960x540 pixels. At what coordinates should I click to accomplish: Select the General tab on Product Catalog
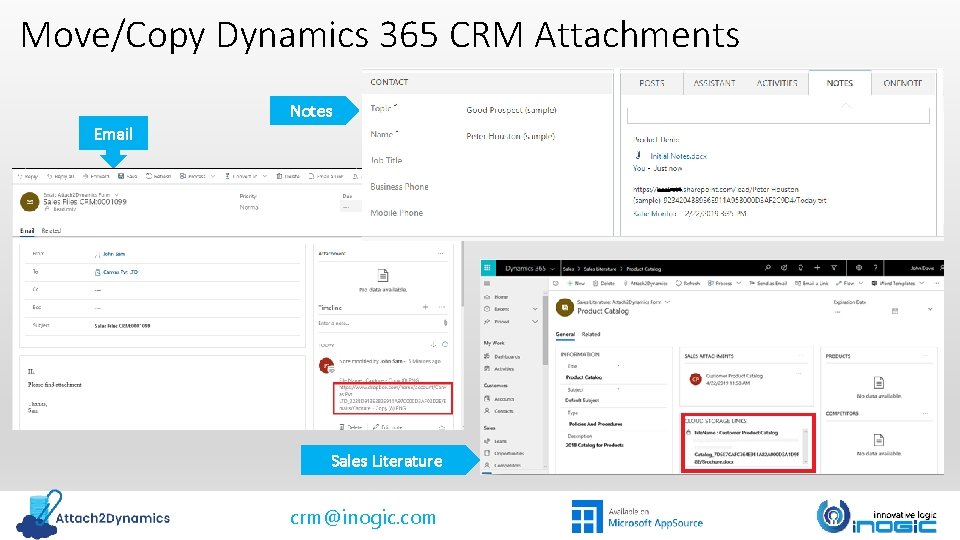[x=564, y=334]
